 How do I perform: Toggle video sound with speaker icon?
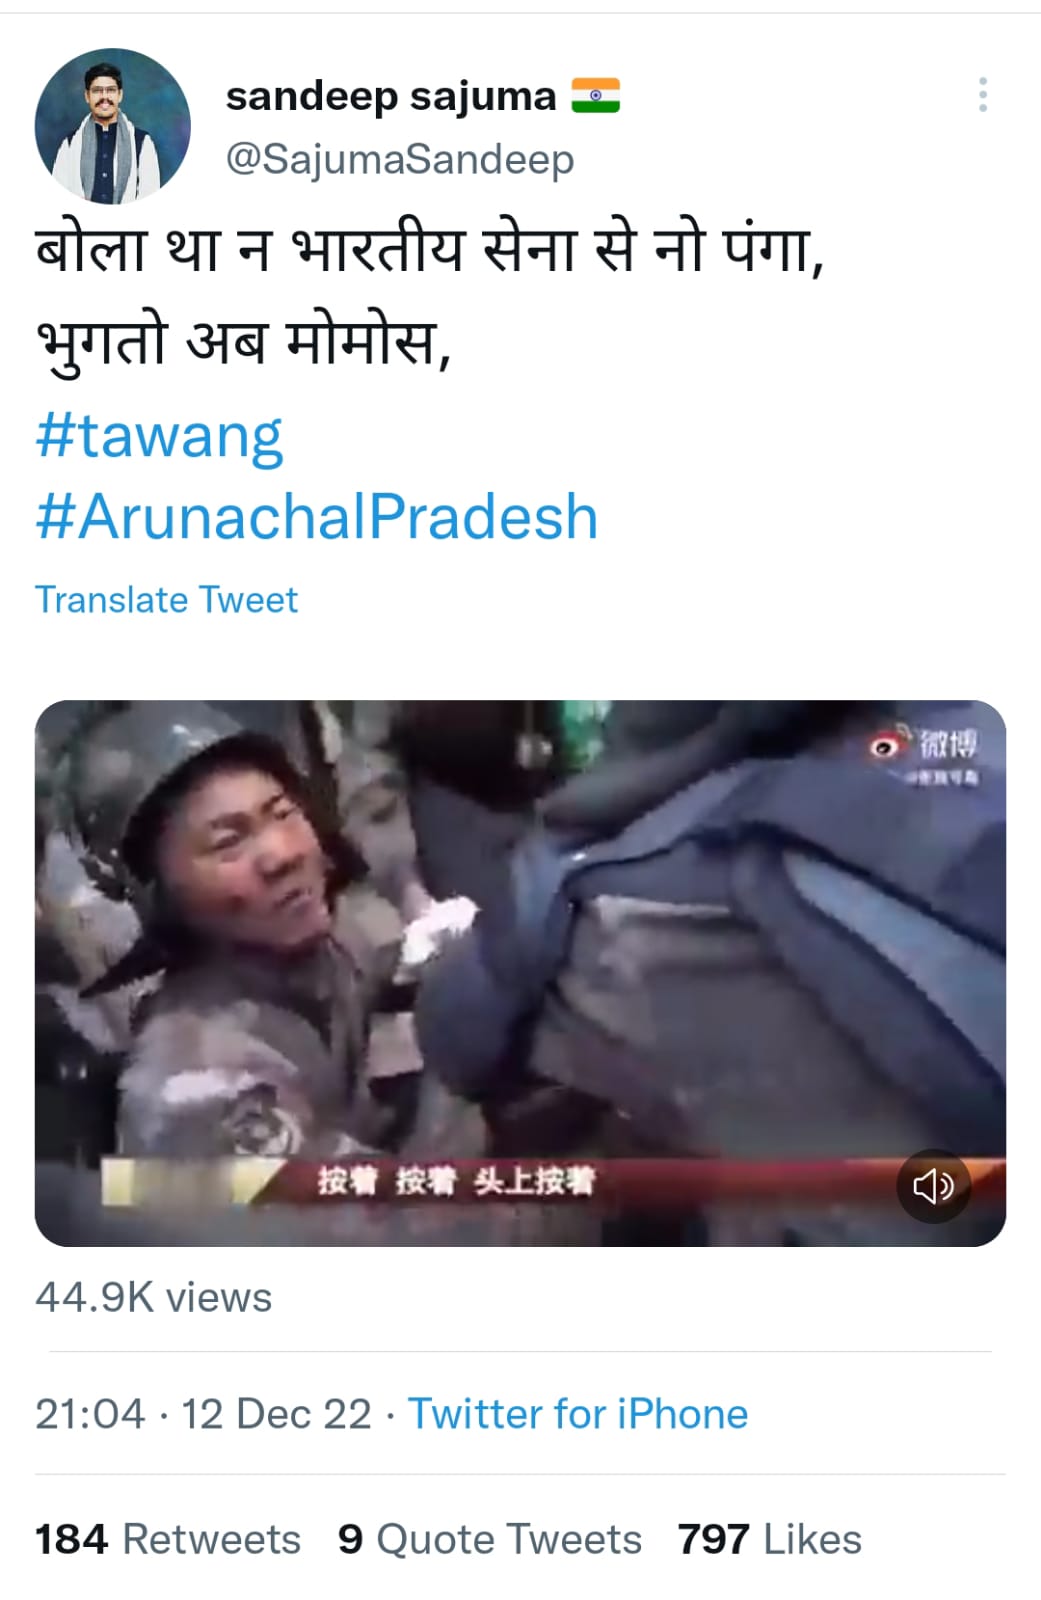click(933, 1186)
